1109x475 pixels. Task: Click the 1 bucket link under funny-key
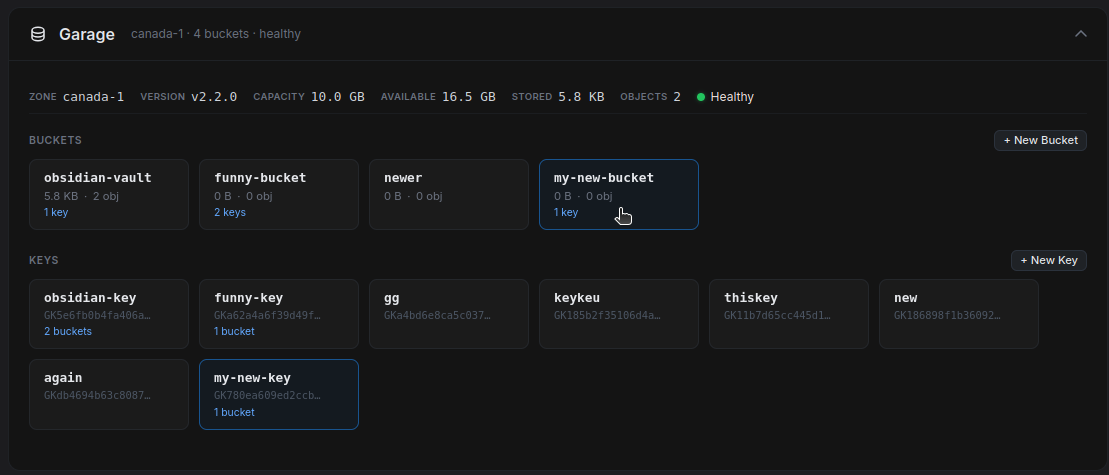[234, 331]
